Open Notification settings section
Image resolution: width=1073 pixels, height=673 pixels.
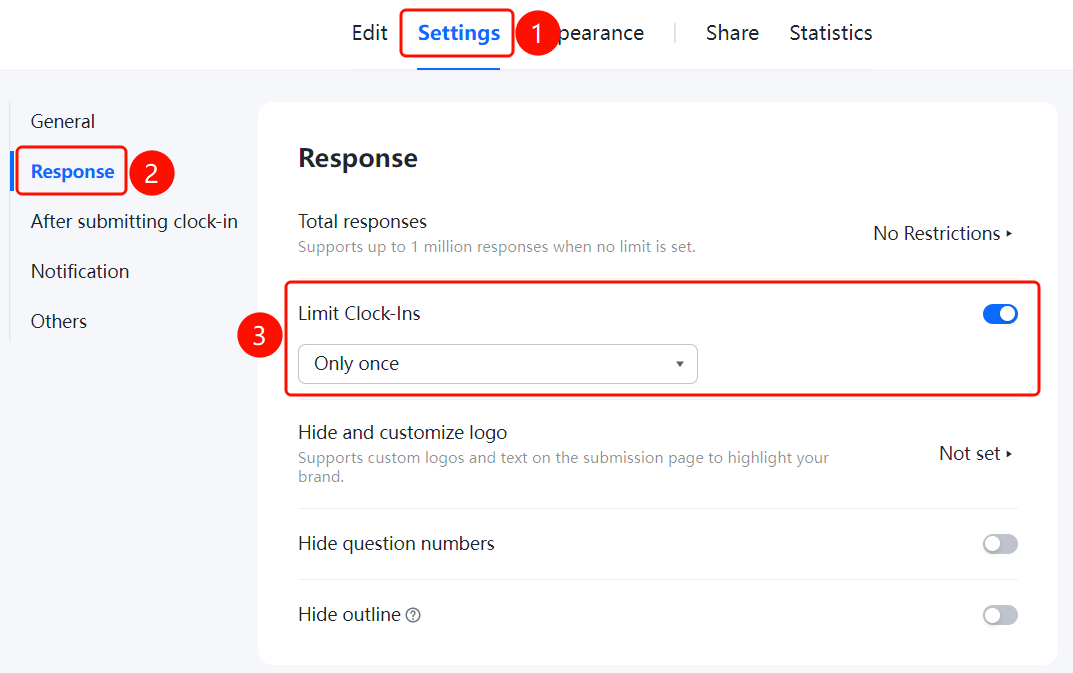[x=80, y=271]
